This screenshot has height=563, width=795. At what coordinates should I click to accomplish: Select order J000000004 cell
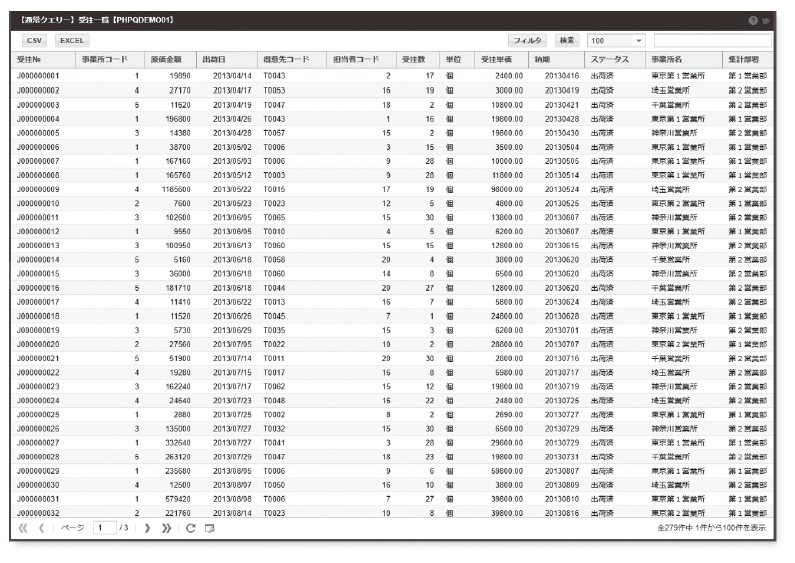pos(38,119)
